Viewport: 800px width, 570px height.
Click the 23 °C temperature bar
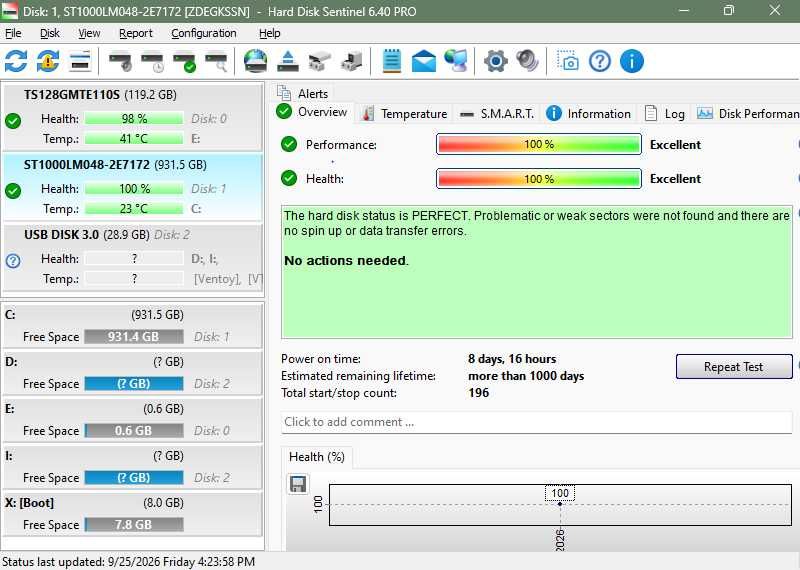pos(134,209)
